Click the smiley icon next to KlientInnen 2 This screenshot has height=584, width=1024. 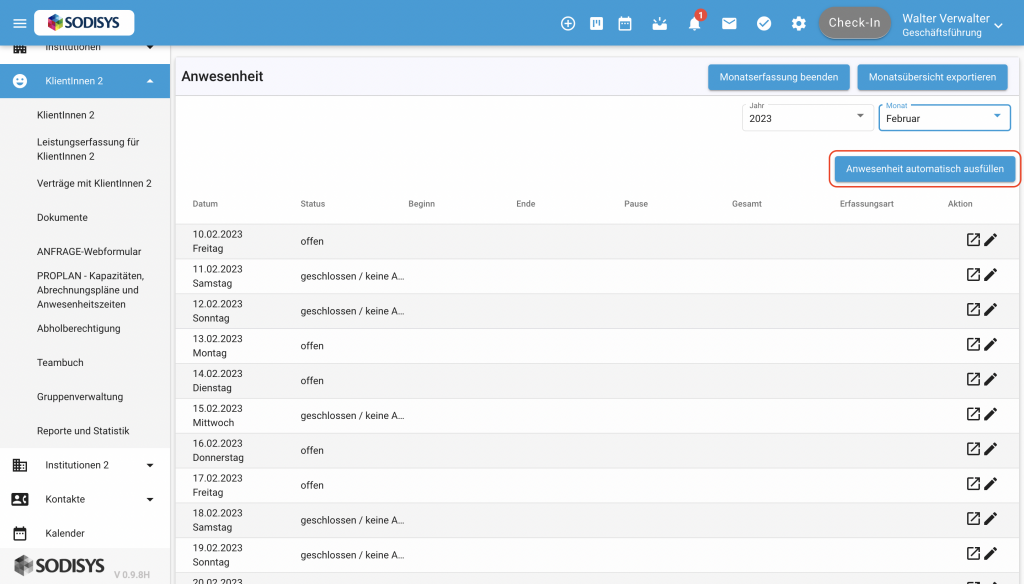pos(20,81)
